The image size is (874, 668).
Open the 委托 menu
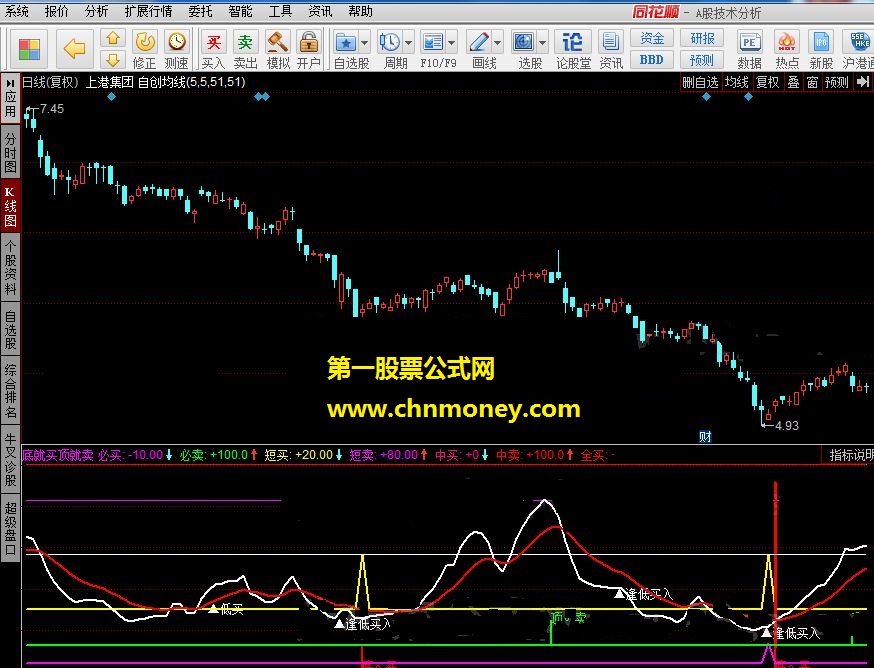200,11
